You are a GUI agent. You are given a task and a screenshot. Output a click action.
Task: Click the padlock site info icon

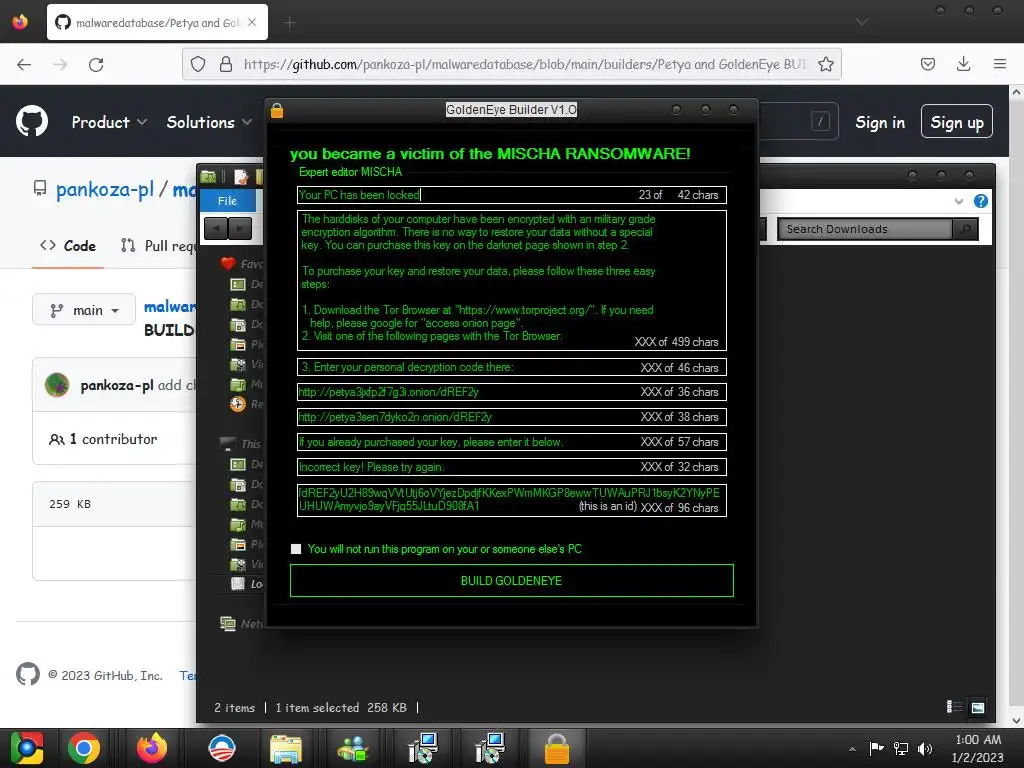(x=226, y=64)
